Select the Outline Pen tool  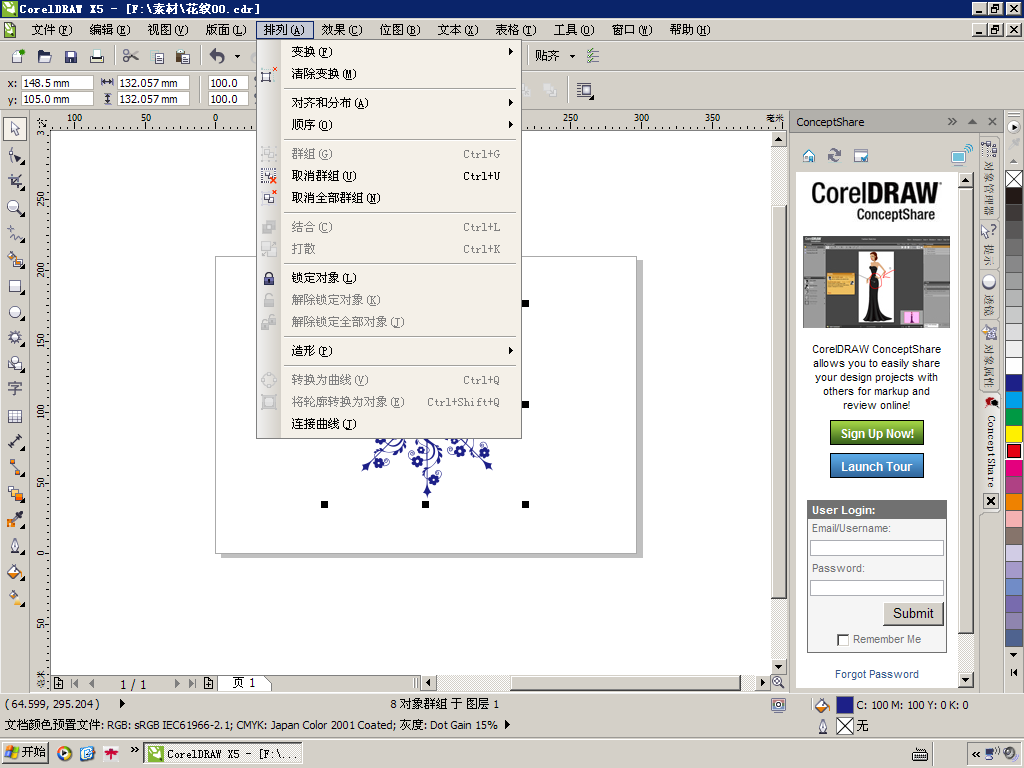(15, 546)
